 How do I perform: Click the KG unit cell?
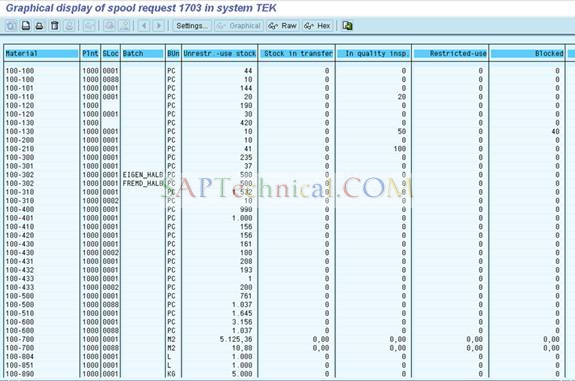click(x=171, y=374)
